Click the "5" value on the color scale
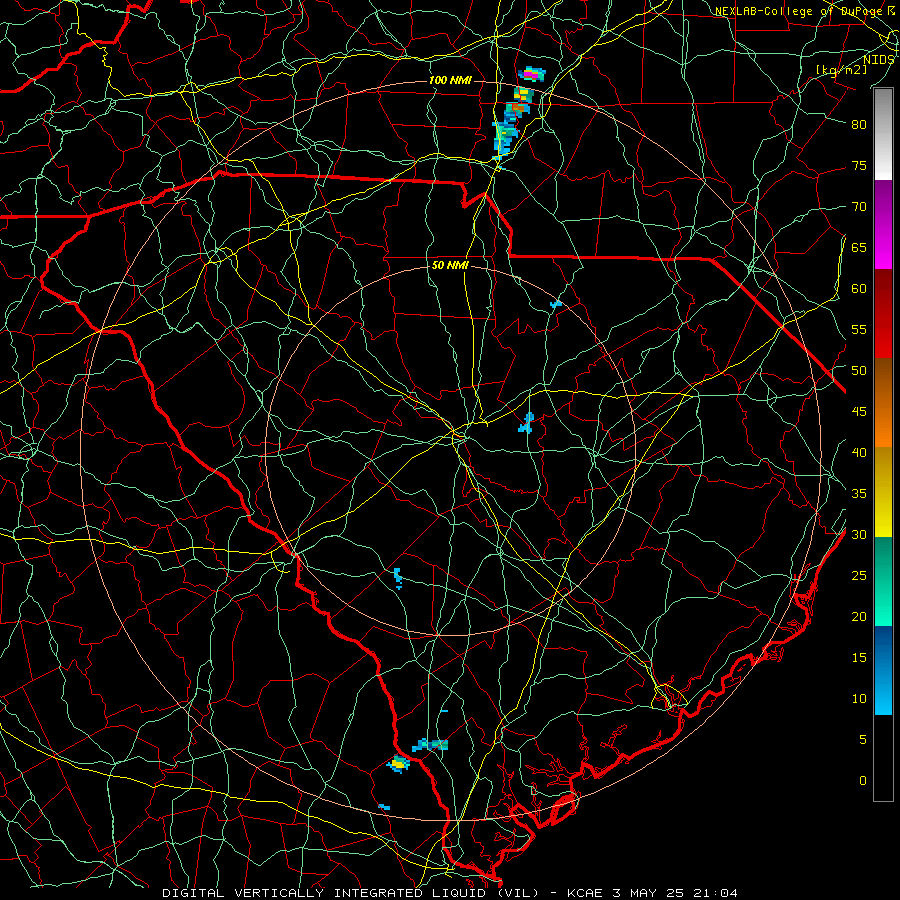This screenshot has height=900, width=900. point(863,740)
